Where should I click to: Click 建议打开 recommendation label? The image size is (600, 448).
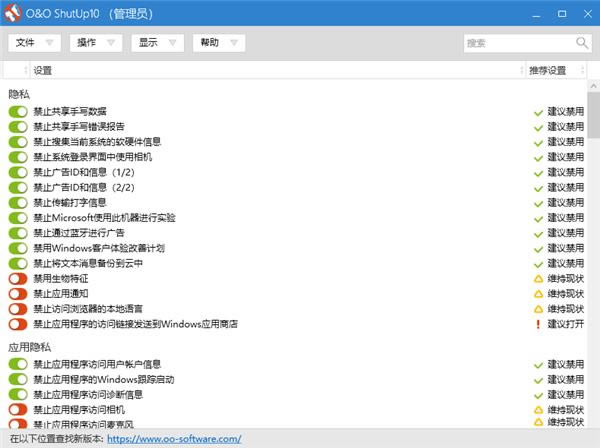[x=566, y=324]
